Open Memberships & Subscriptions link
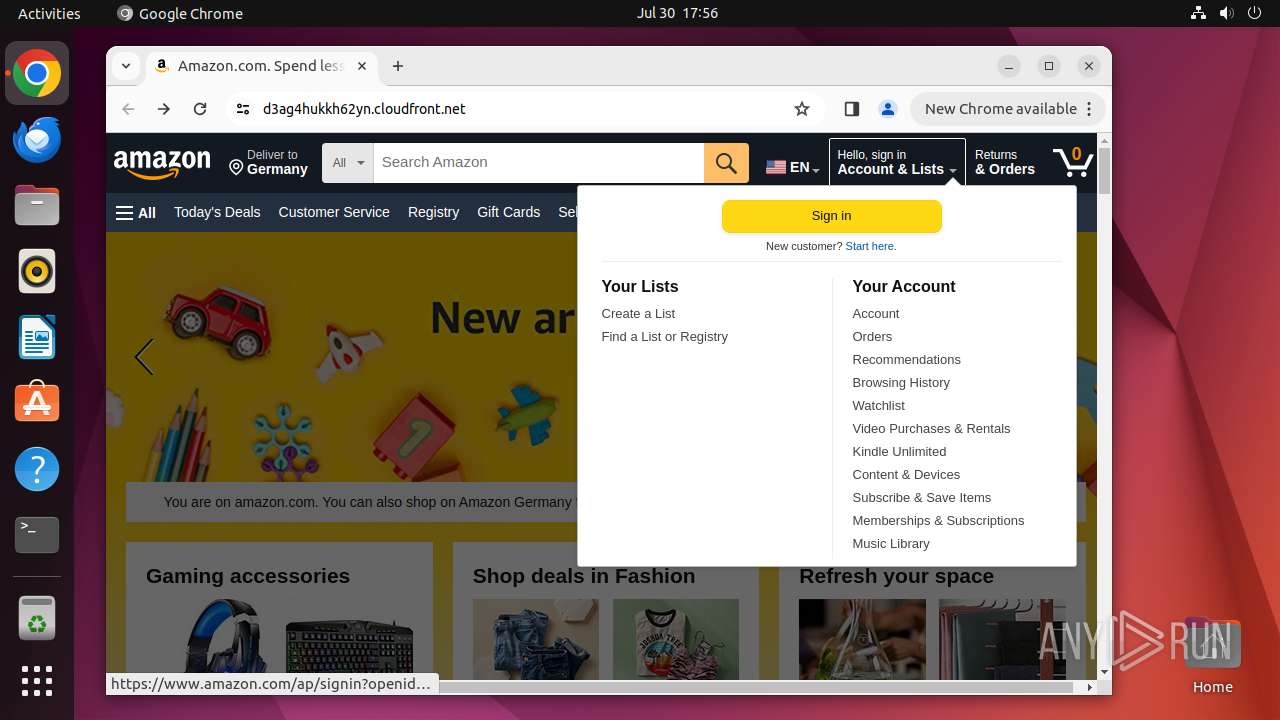This screenshot has height=720, width=1280. point(938,520)
